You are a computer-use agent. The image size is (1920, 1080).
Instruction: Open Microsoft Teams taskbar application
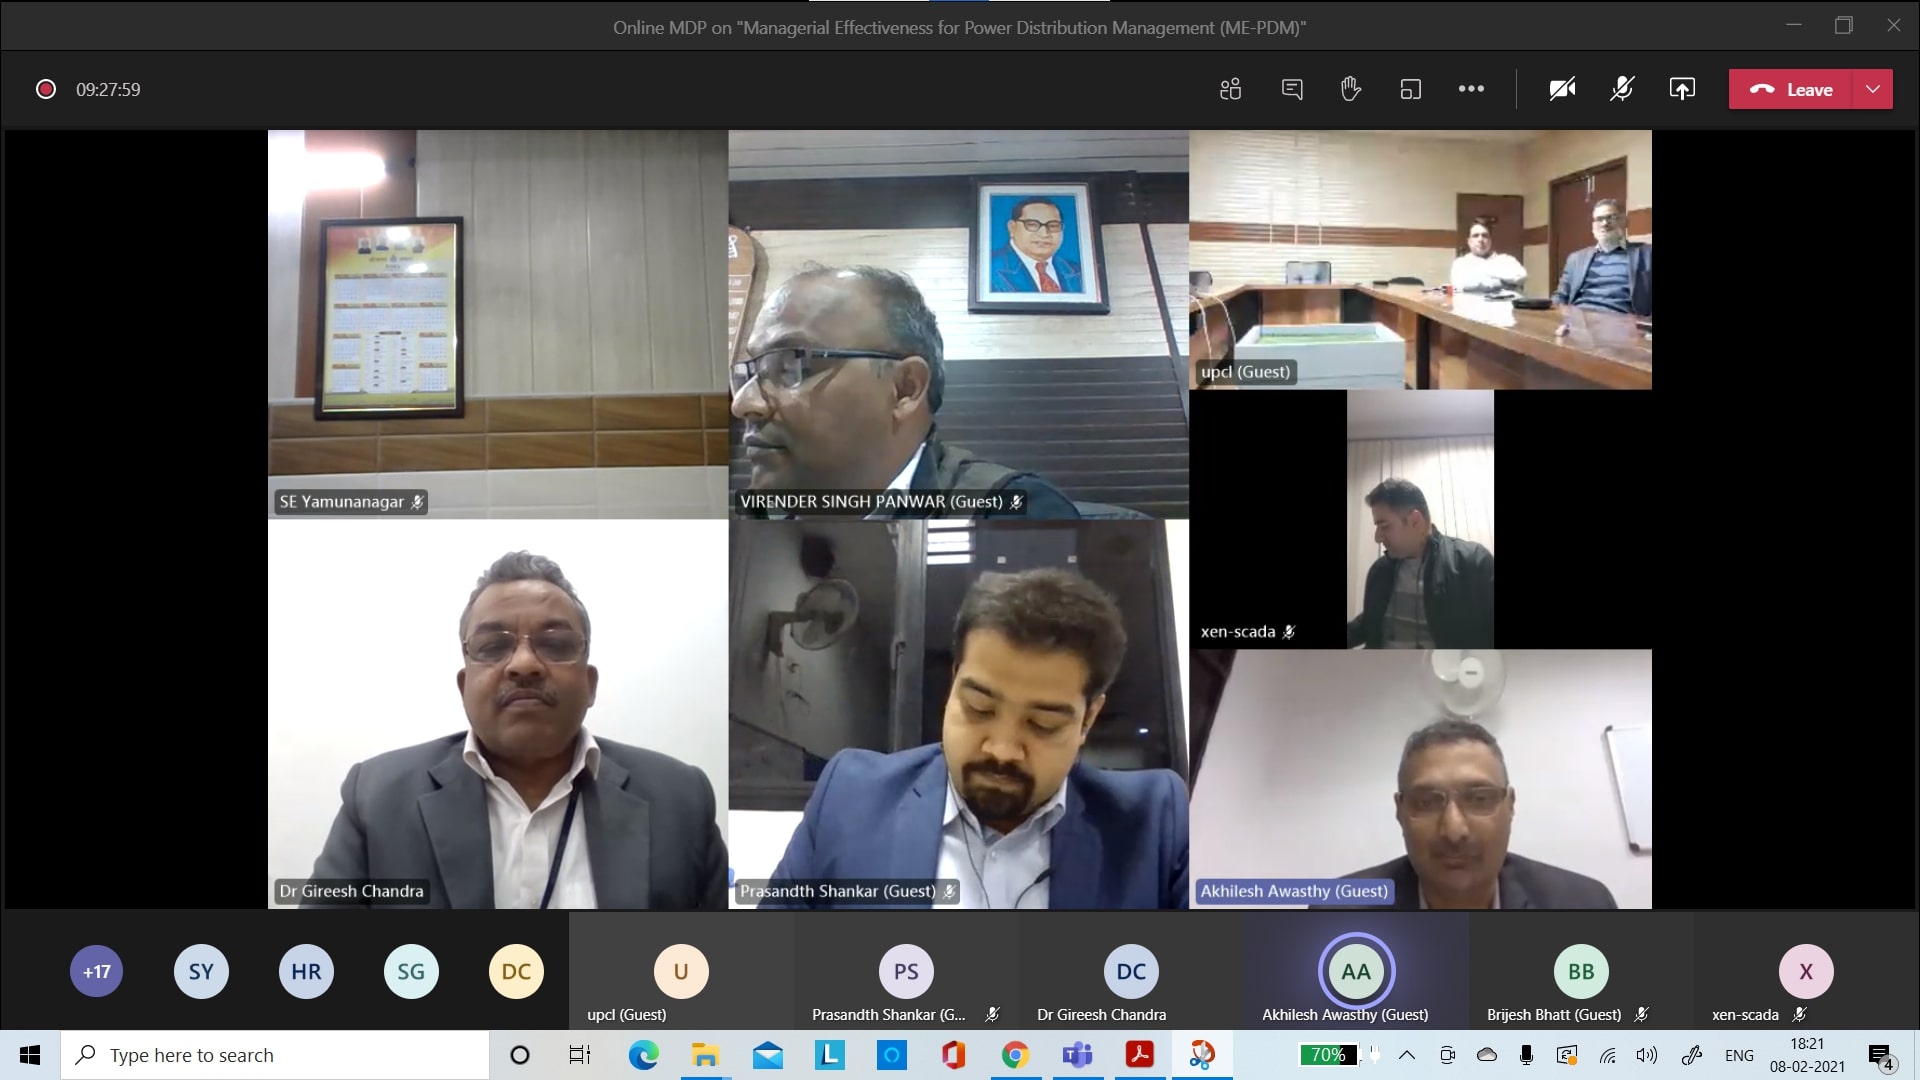click(x=1077, y=1055)
